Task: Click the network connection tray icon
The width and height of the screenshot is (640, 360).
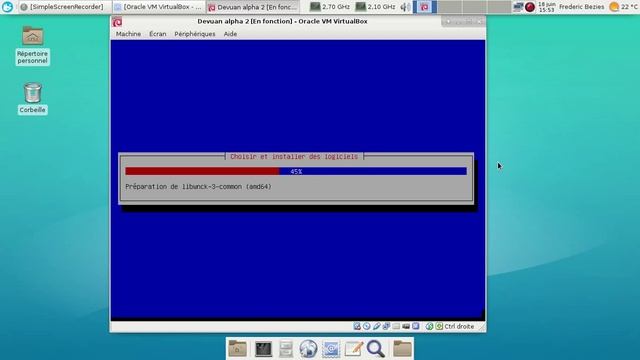Action: (x=518, y=7)
